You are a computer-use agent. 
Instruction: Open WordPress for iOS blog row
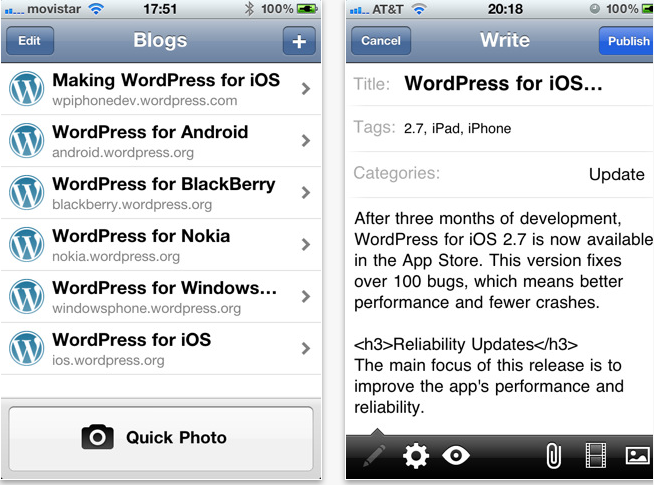(161, 349)
